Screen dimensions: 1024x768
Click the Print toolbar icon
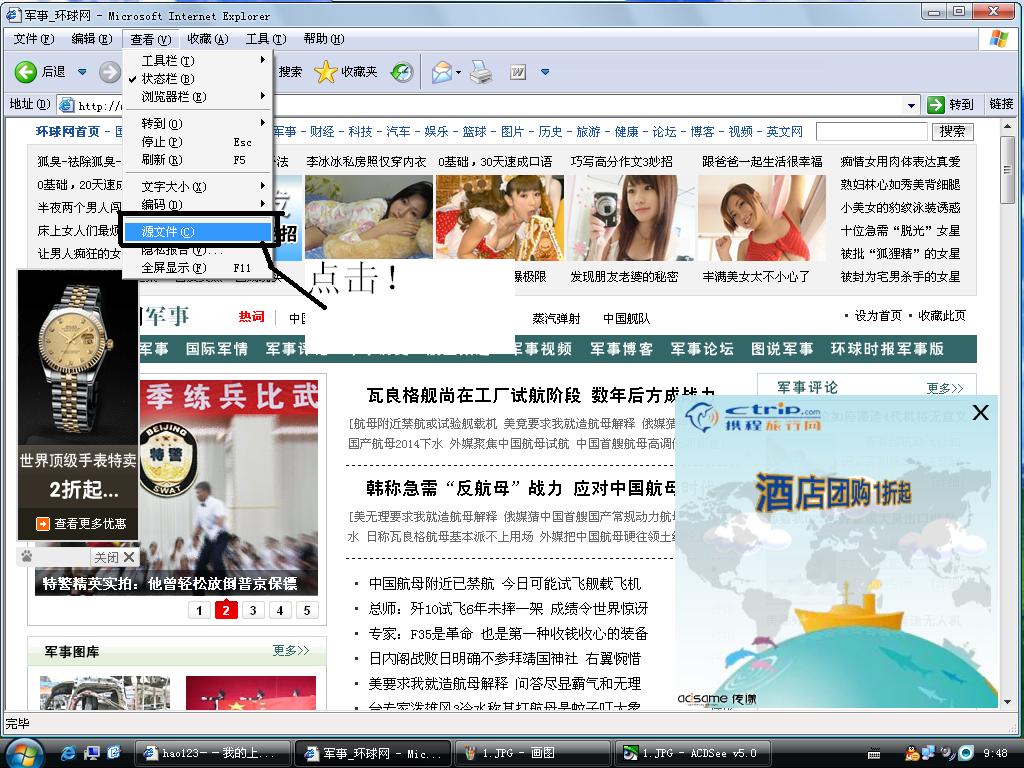[x=481, y=72]
